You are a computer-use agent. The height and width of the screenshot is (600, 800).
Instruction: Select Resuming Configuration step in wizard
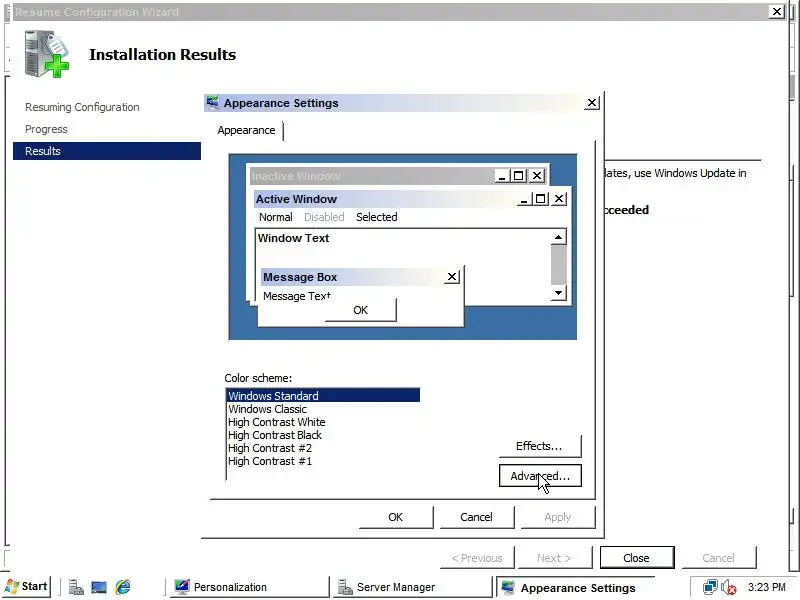tap(82, 107)
